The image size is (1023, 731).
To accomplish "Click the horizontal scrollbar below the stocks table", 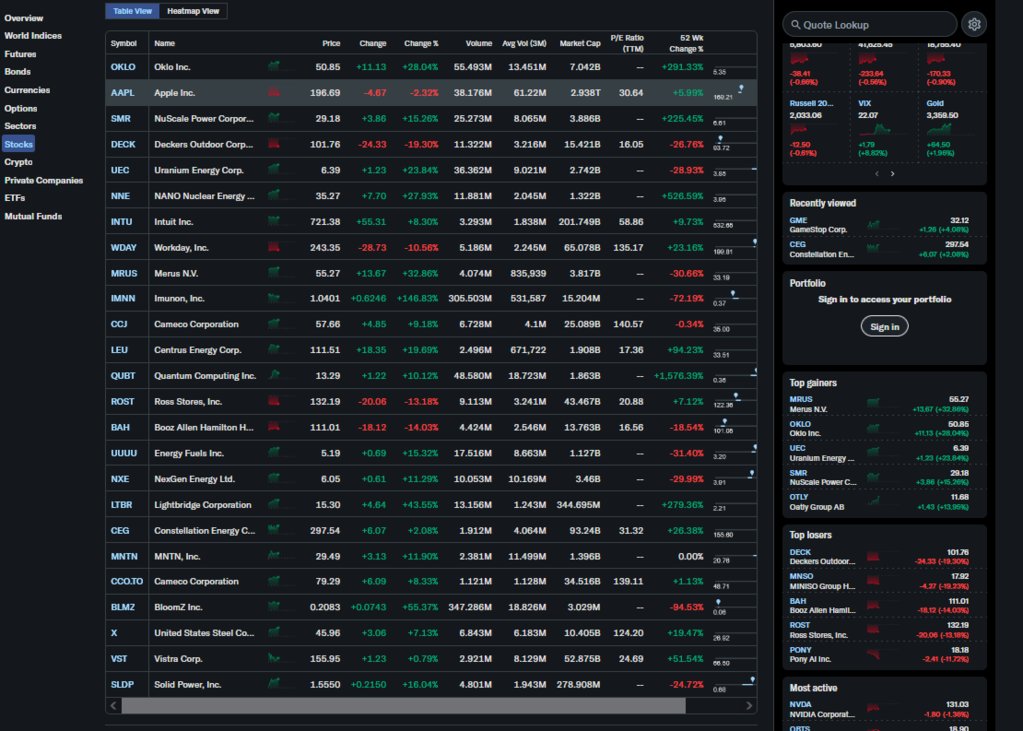I will (403, 706).
